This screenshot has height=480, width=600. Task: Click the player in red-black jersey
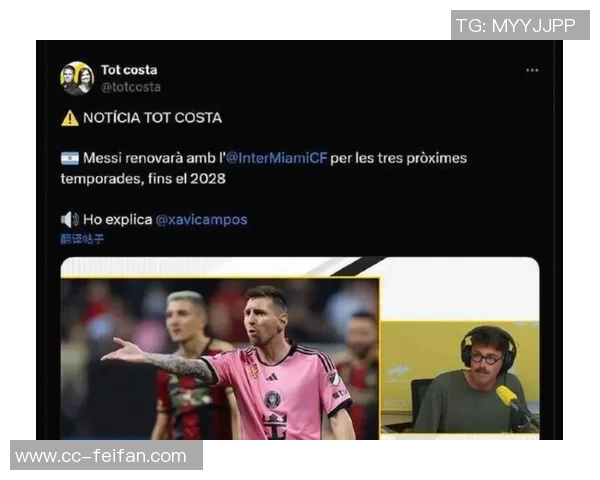(188, 366)
